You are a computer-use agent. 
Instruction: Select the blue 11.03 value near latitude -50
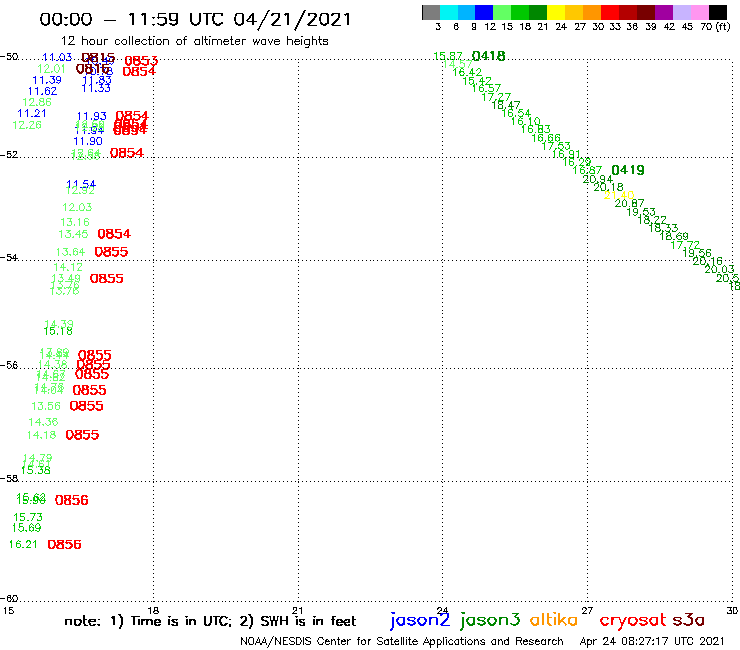tap(57, 58)
